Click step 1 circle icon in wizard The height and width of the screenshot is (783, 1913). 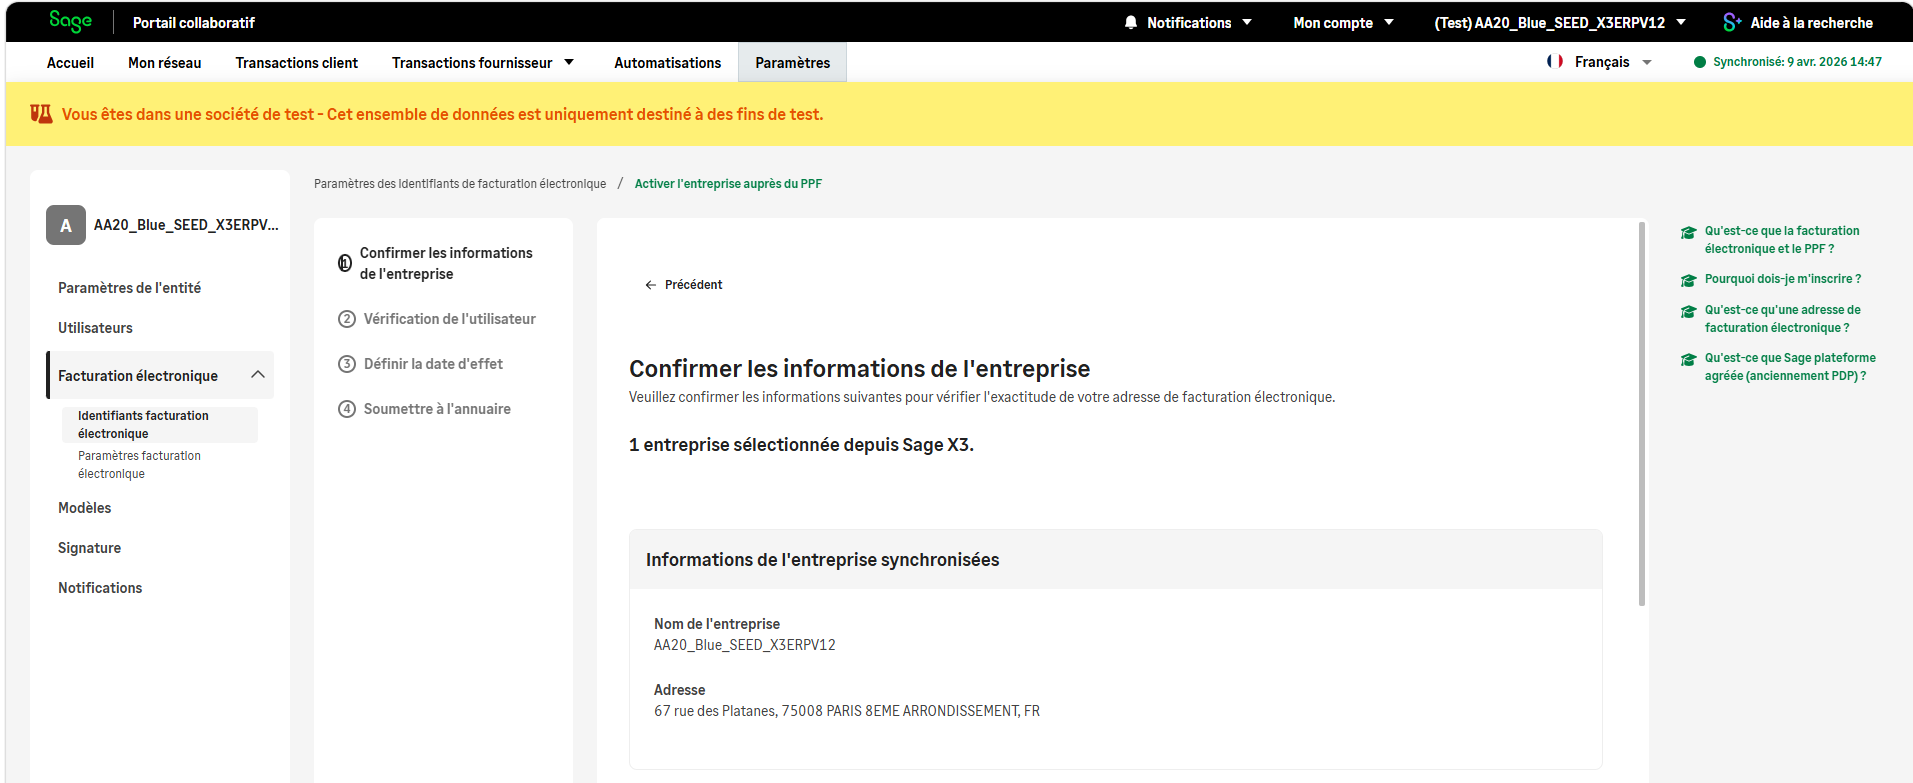coord(345,264)
